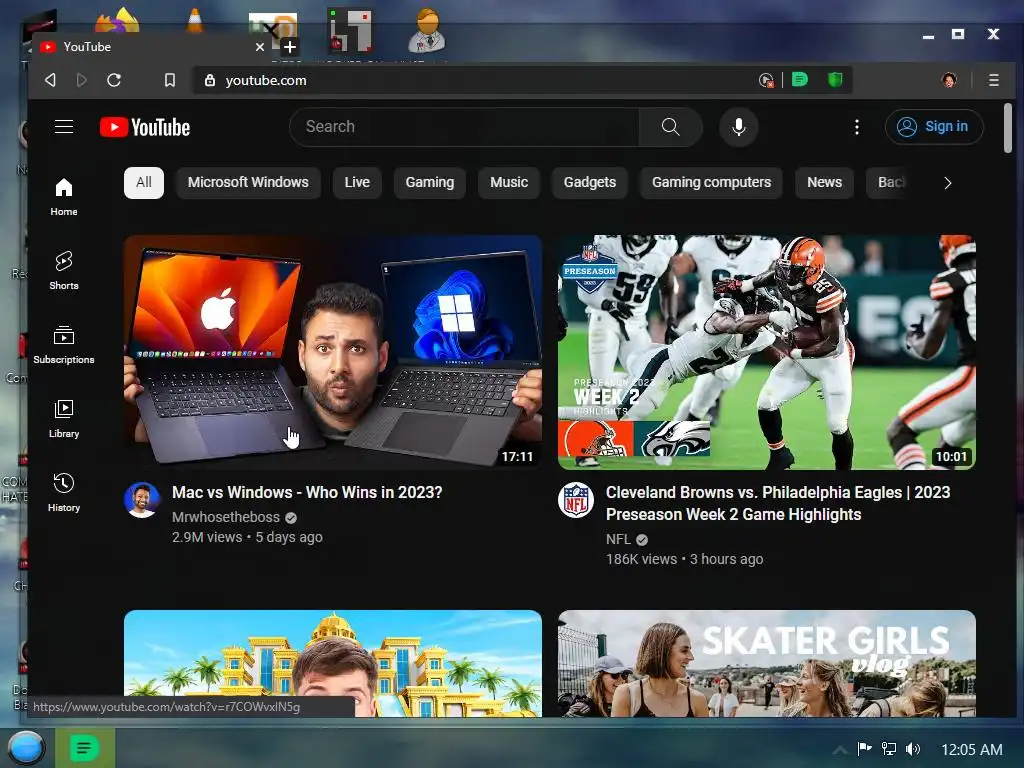Click Cleveland Browns vs. Philadelphia Eagles title
The width and height of the screenshot is (1024, 768).
click(778, 504)
